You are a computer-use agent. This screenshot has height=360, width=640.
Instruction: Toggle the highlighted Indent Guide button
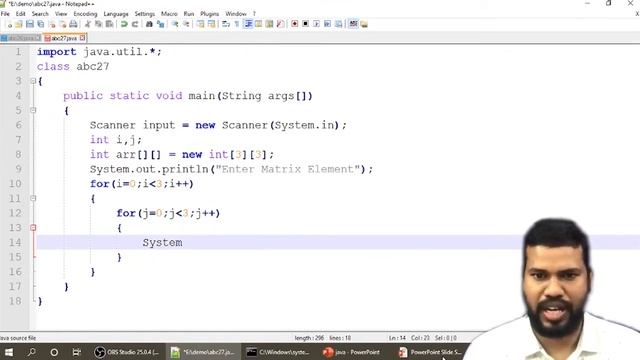[x=248, y=24]
